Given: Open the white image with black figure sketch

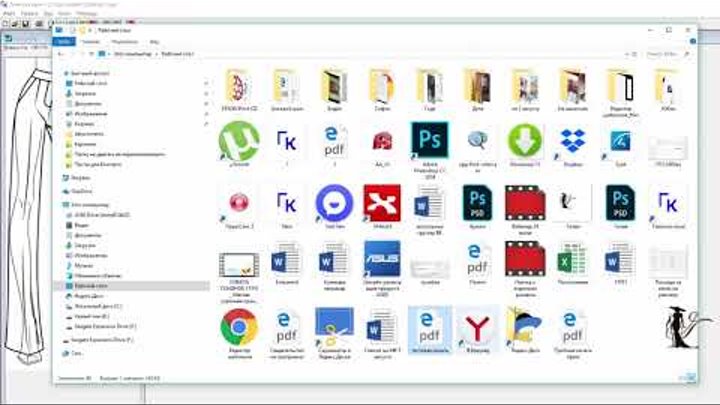Looking at the screenshot, I should [x=572, y=203].
